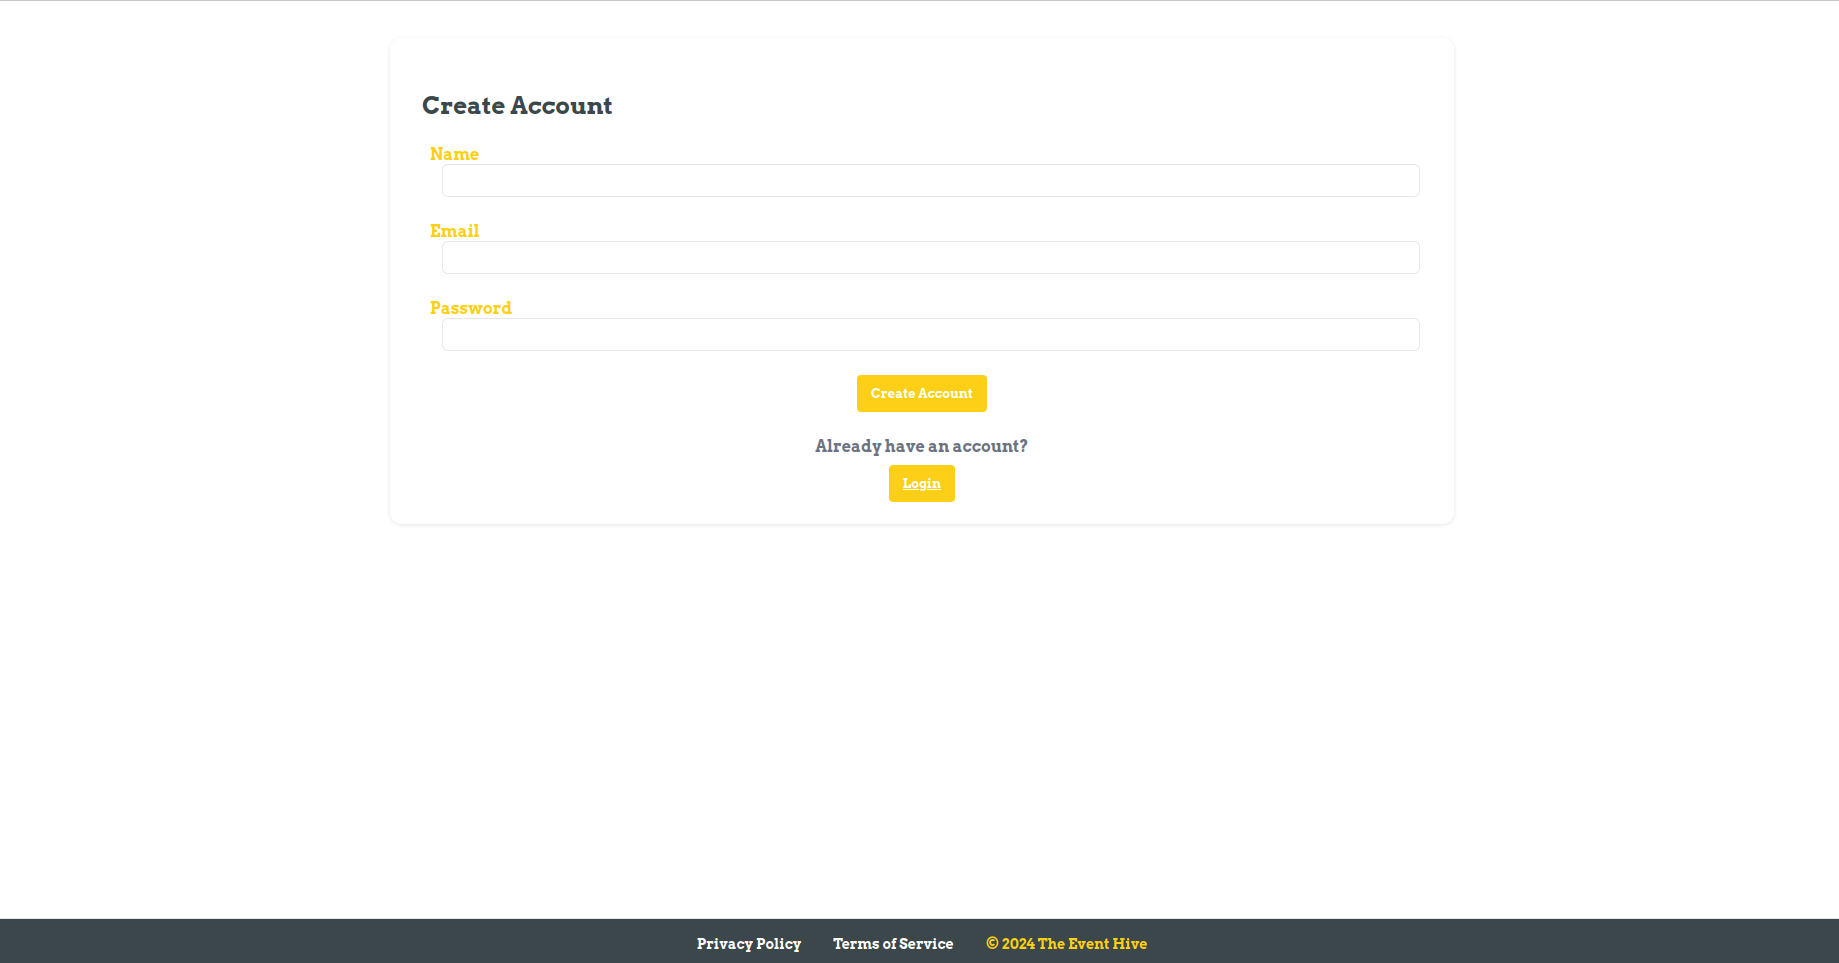Go to the Login button
Screen dimensions: 1839x963
coord(921,484)
